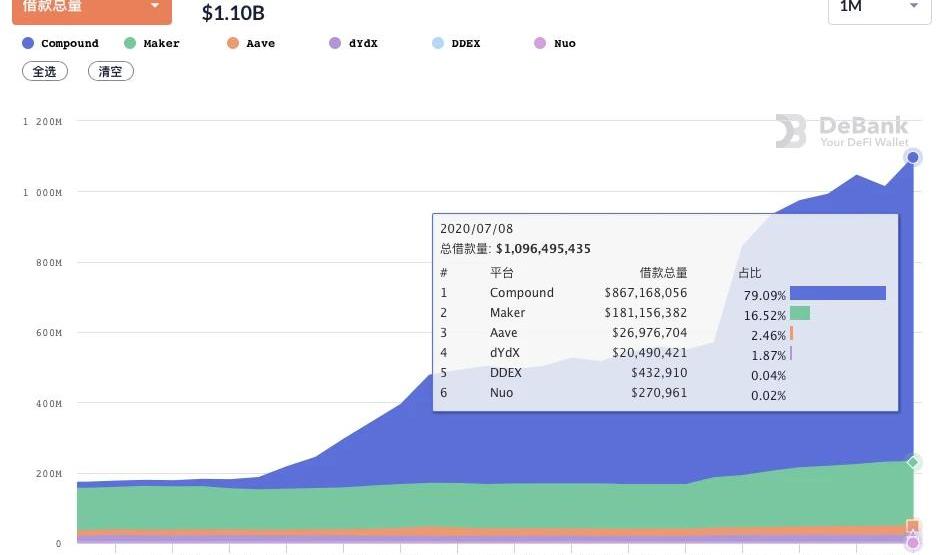Click the 600M y-axis label
This screenshot has height=555, width=941.
coord(49,333)
